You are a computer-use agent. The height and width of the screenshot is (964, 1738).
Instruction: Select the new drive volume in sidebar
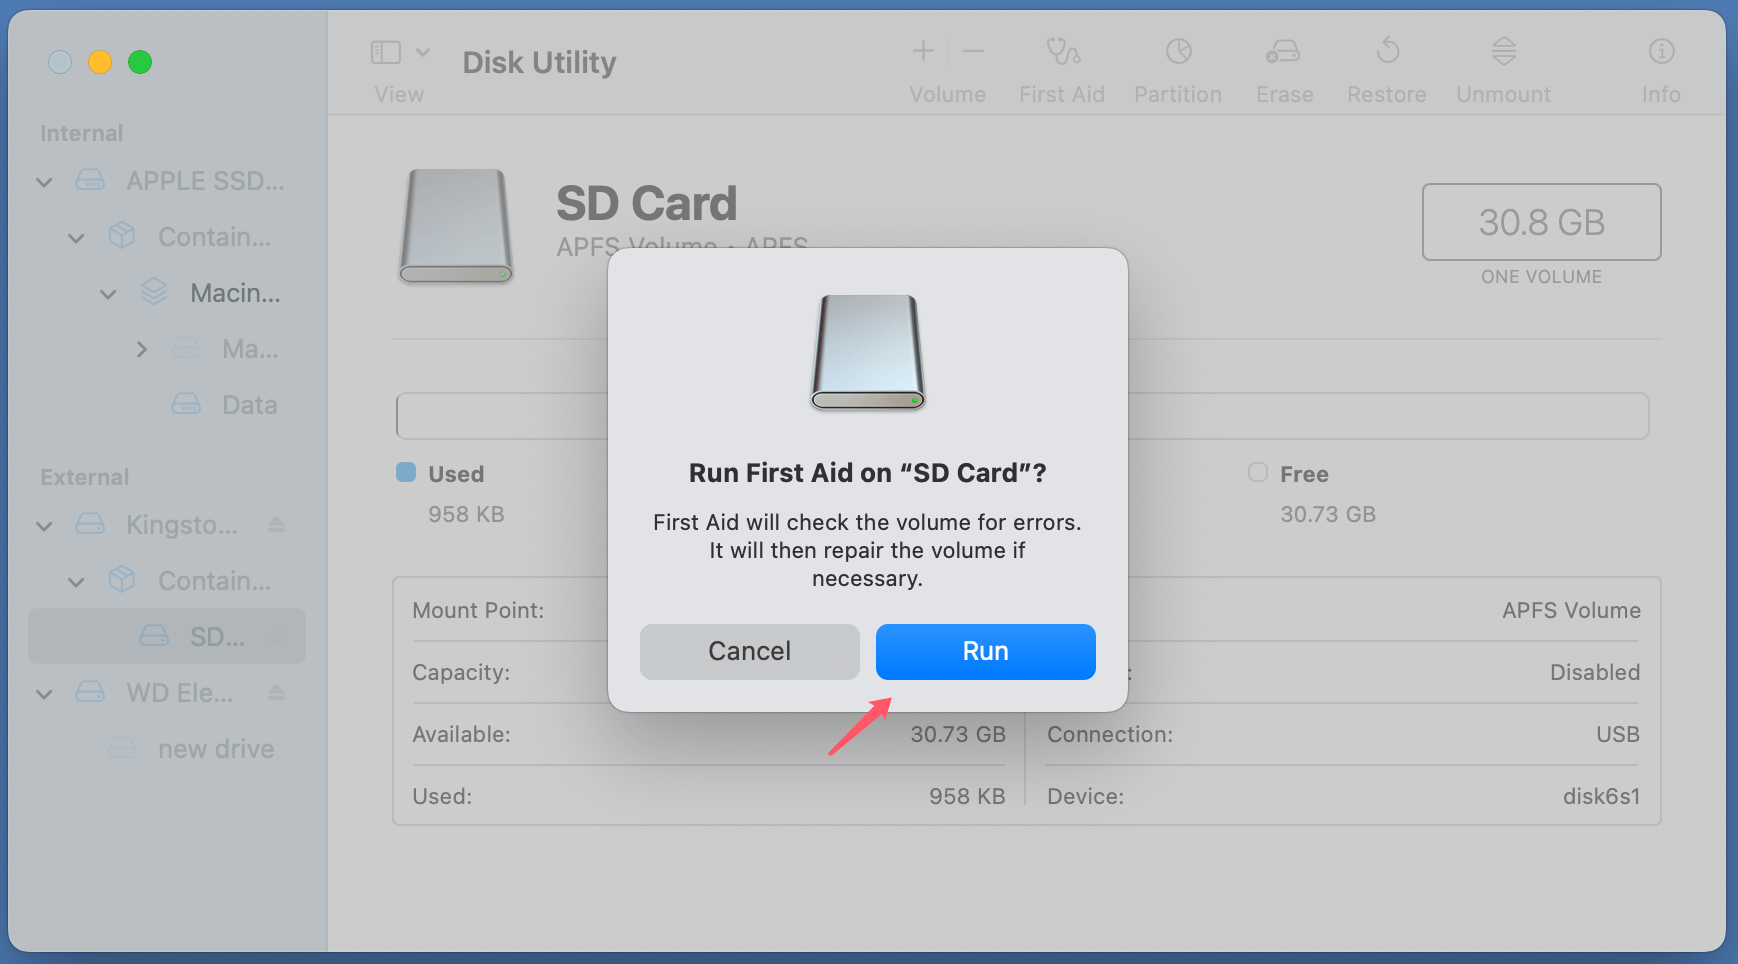(214, 747)
